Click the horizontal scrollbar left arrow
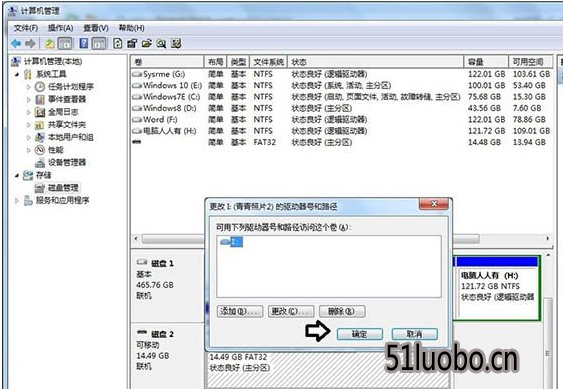Viewport: 563px width, 389px height. point(136,239)
